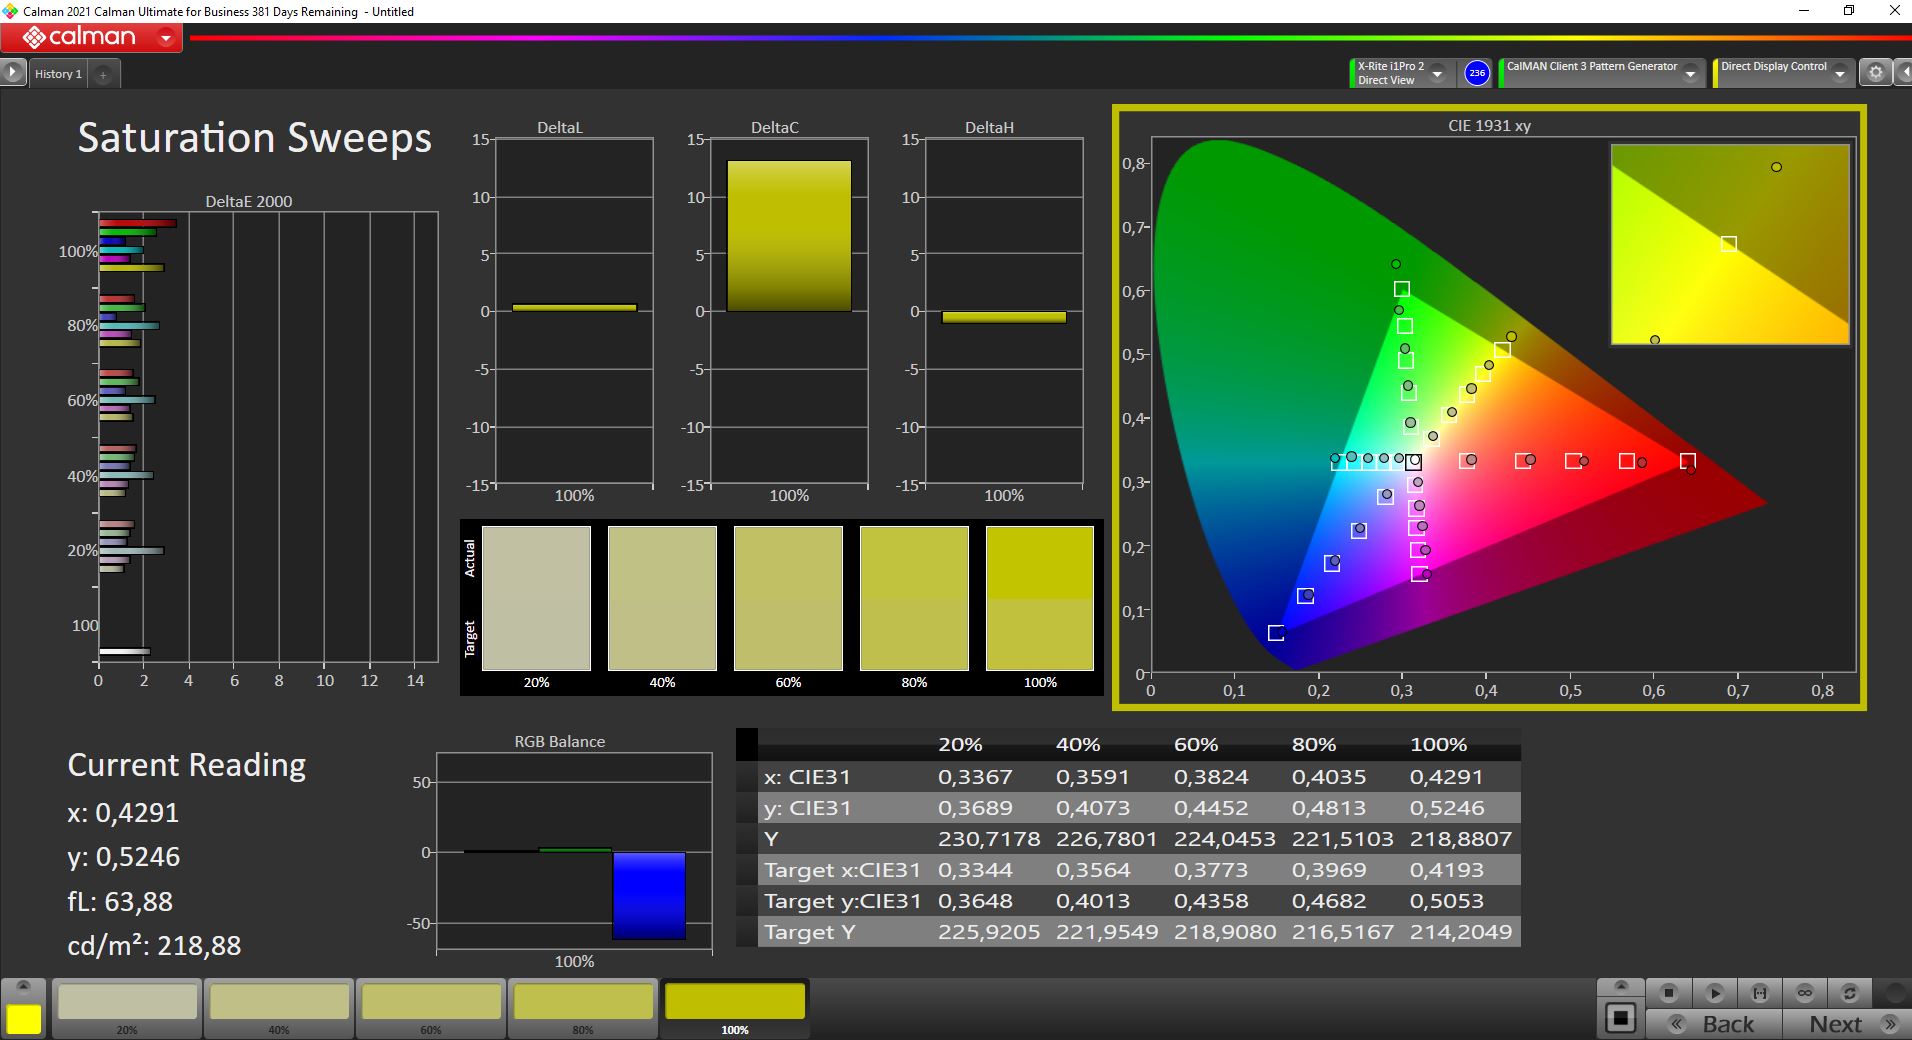
Task: Click the circular arrows refresh icon
Action: pyautogui.click(x=1850, y=993)
